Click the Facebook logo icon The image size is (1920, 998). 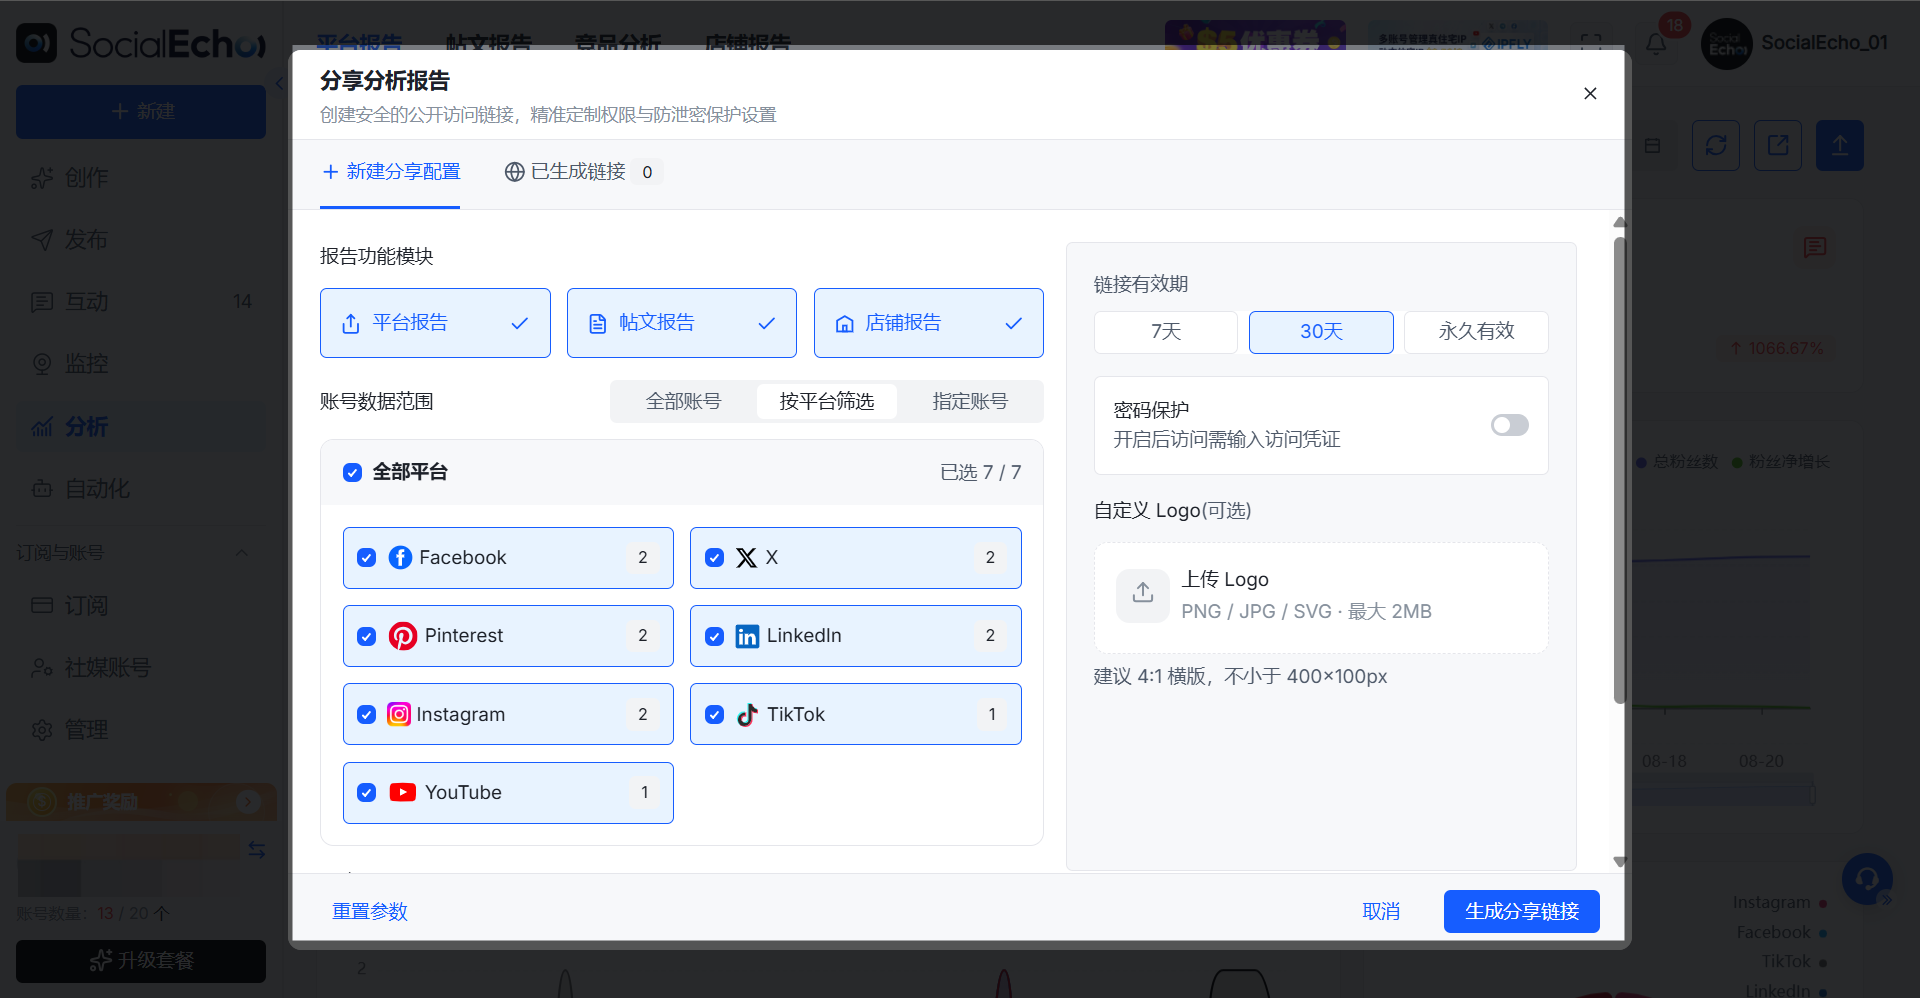click(x=400, y=558)
